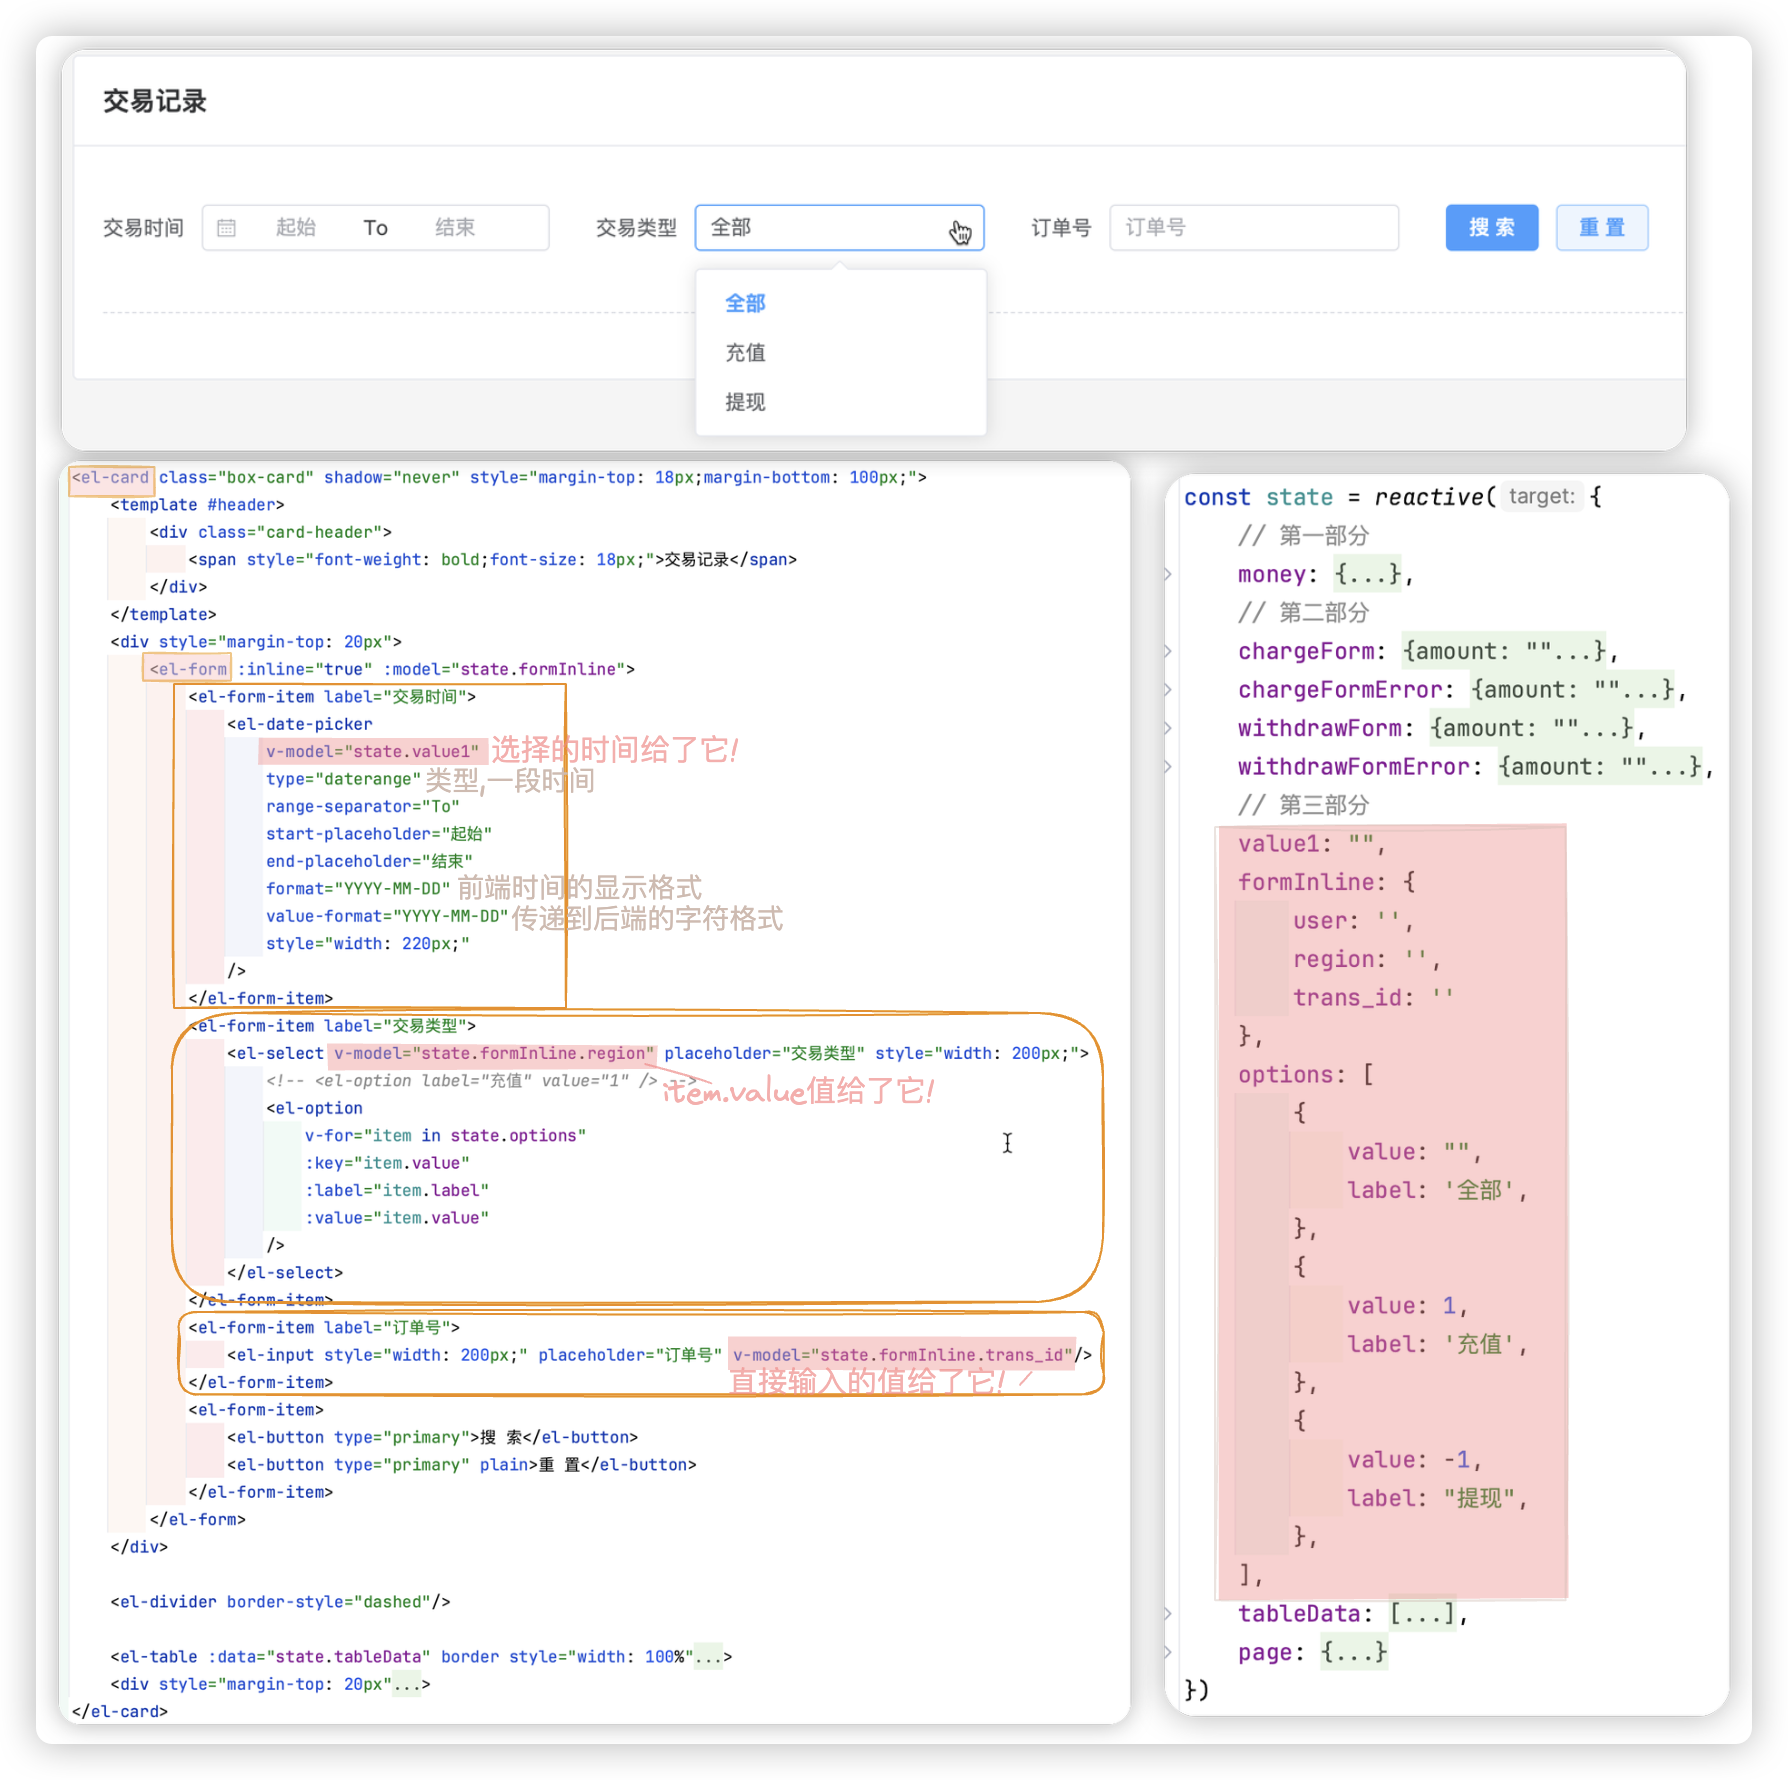The width and height of the screenshot is (1788, 1780).
Task: Choose 充值 from the dropdown options
Action: coord(745,353)
